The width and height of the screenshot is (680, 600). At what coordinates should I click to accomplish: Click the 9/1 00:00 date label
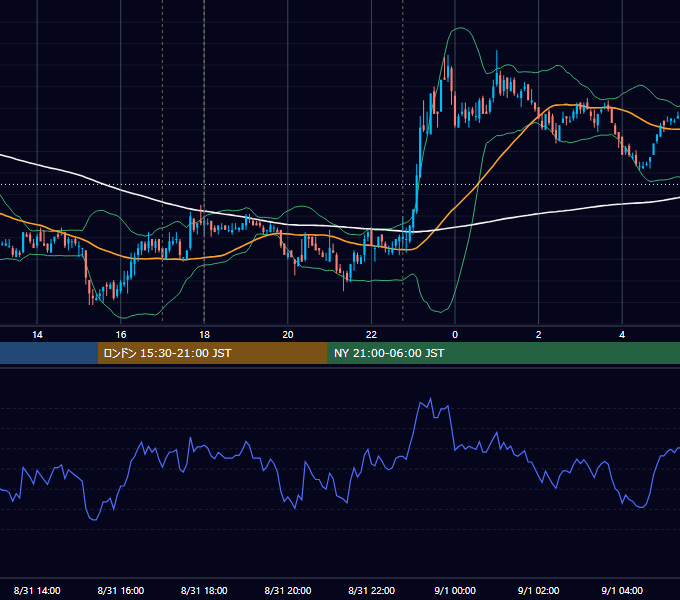click(x=455, y=590)
